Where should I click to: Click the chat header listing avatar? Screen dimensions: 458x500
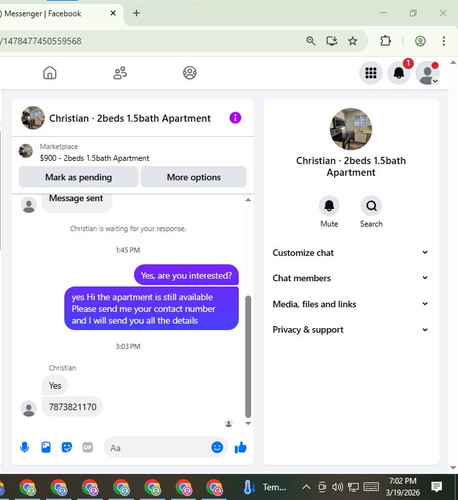coord(33,118)
